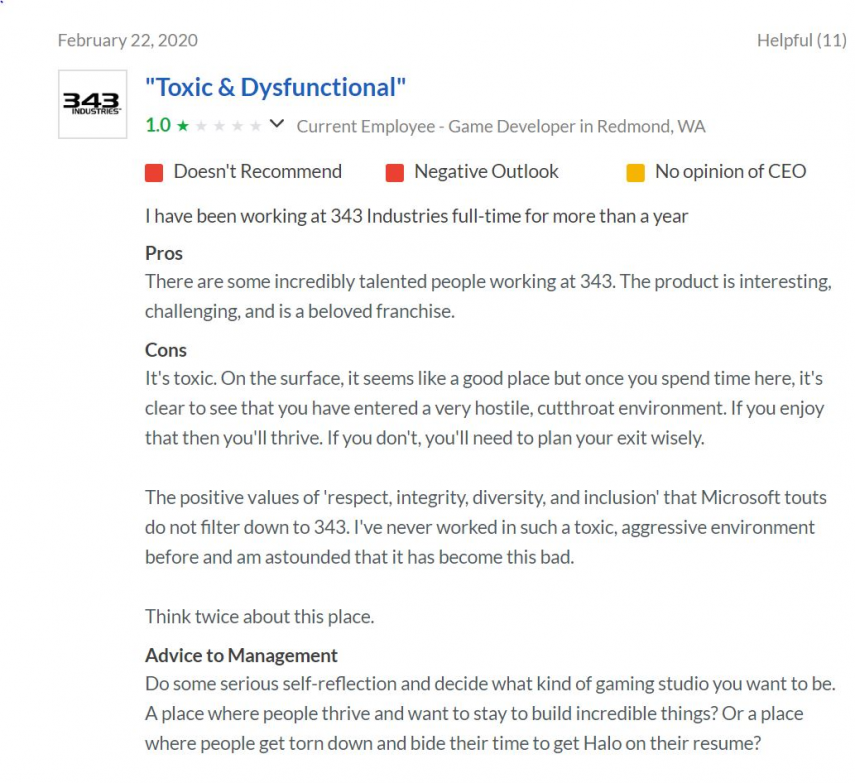Image resolution: width=855 pixels, height=783 pixels.
Task: Click the red Doesn't Recommend square
Action: [154, 172]
